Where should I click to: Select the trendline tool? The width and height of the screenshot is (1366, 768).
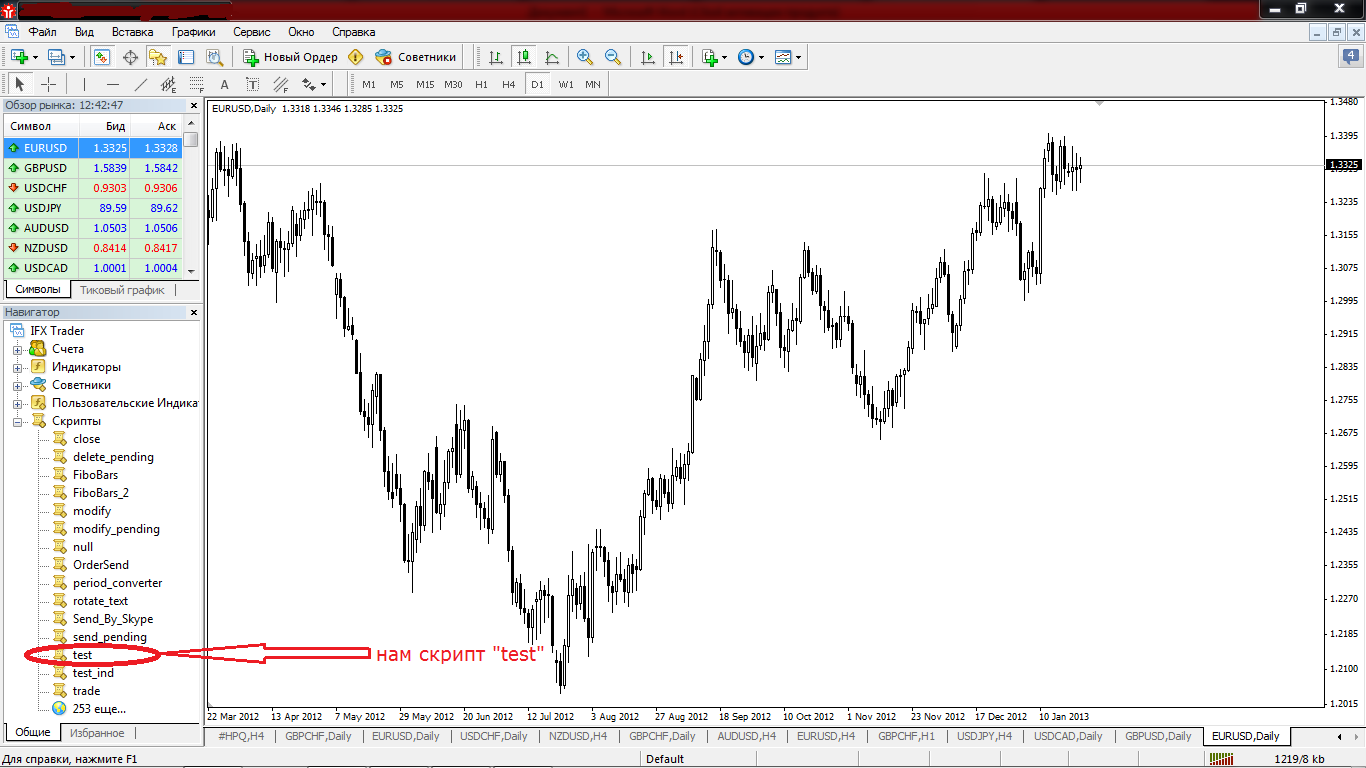(140, 85)
